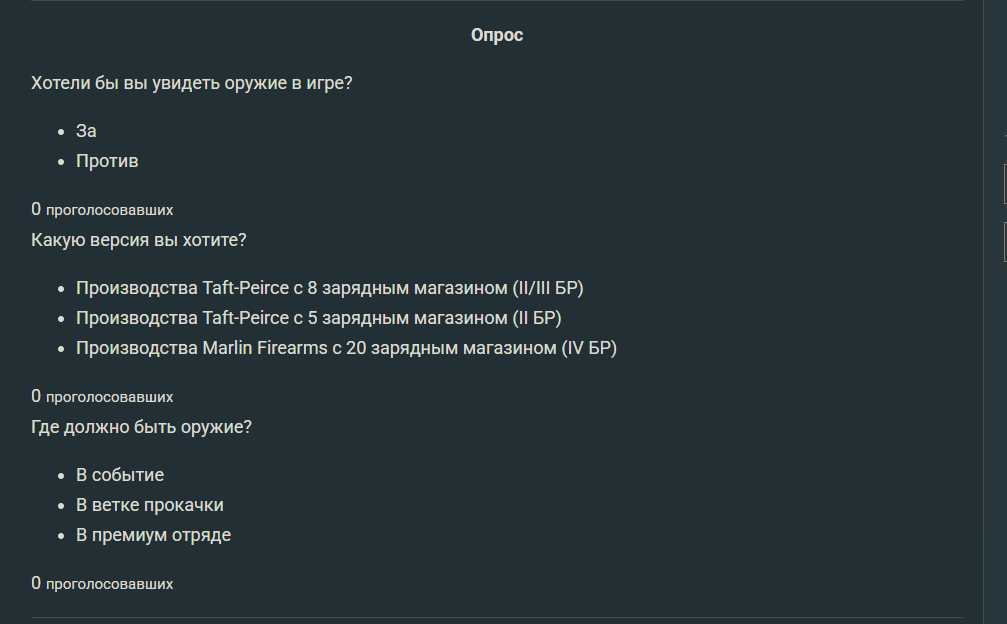Image resolution: width=1007 pixels, height=624 pixels.
Task: Select Taft-Peirce 5-round magazine version
Action: [x=318, y=318]
